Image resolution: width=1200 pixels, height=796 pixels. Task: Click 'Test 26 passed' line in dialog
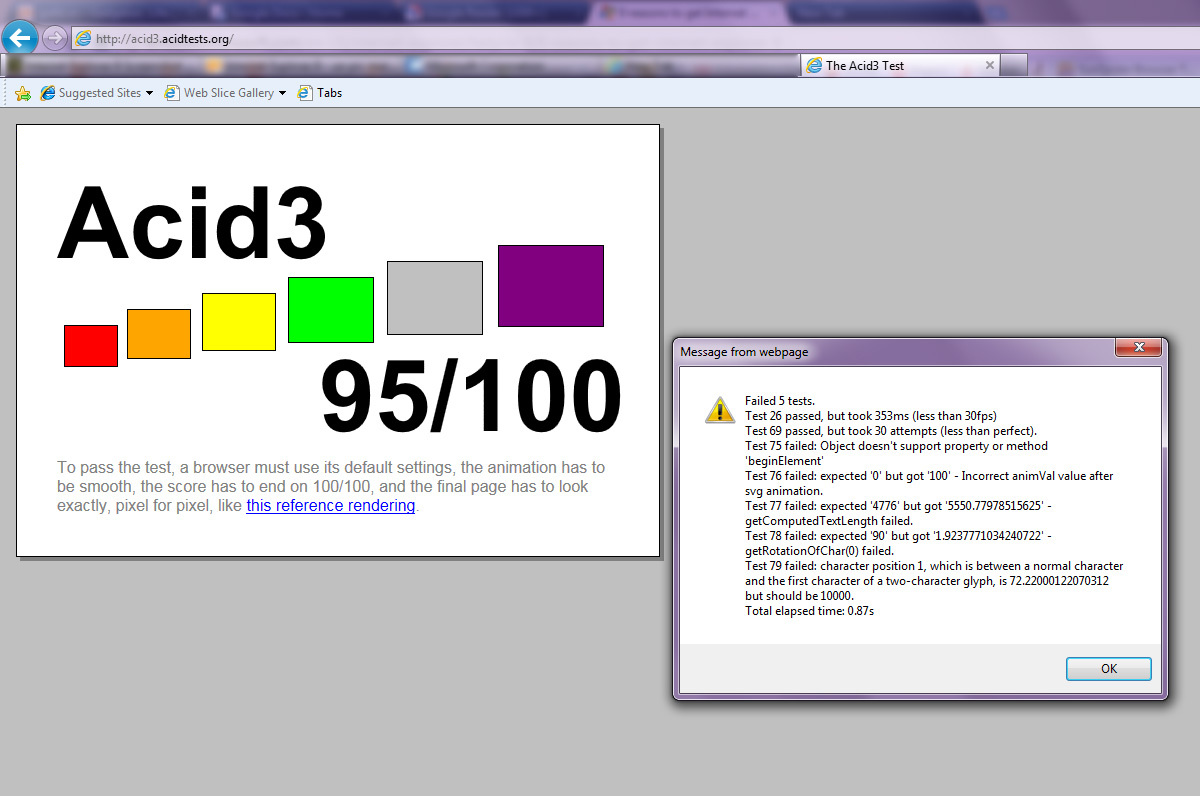coord(871,416)
